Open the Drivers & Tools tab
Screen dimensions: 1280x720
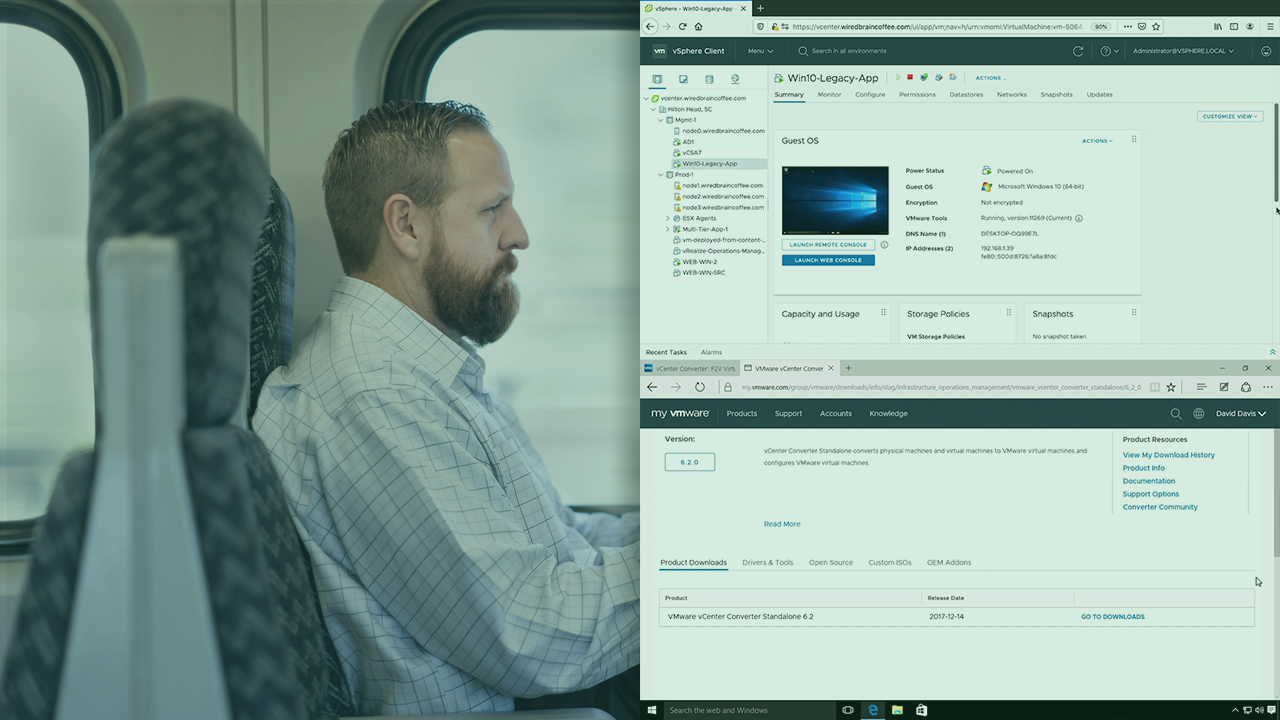767,562
